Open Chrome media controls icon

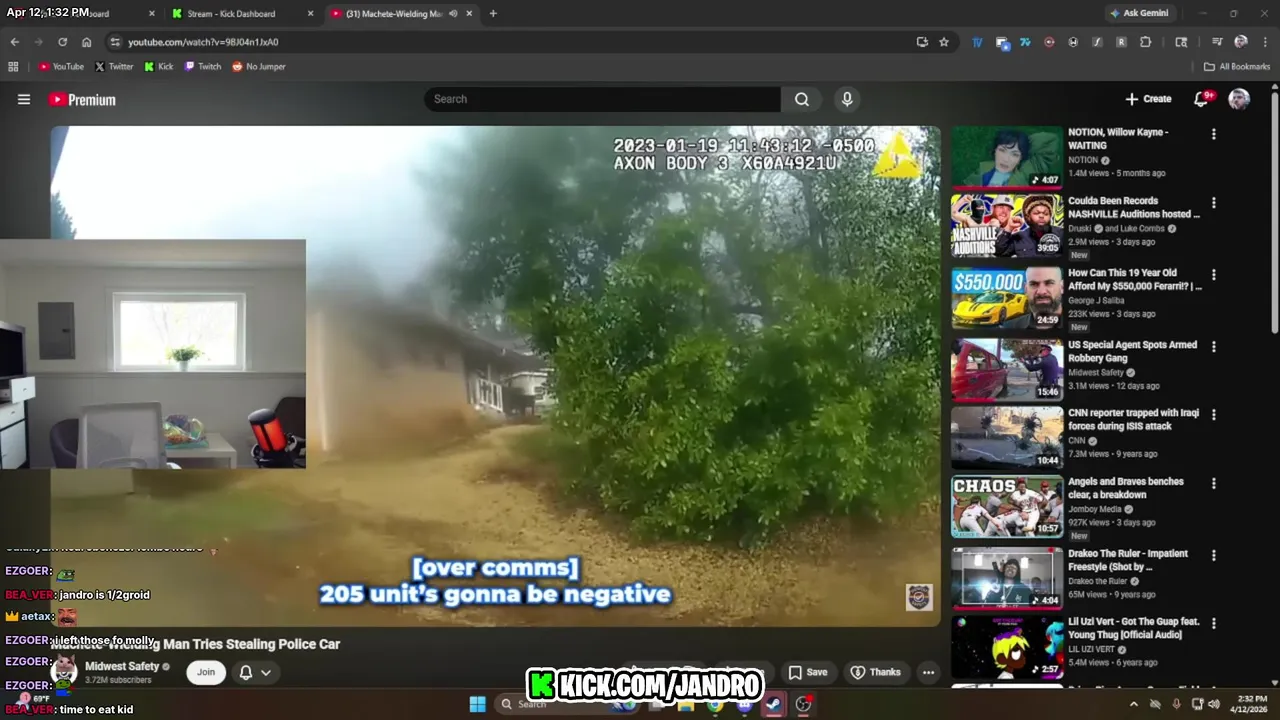[1217, 42]
